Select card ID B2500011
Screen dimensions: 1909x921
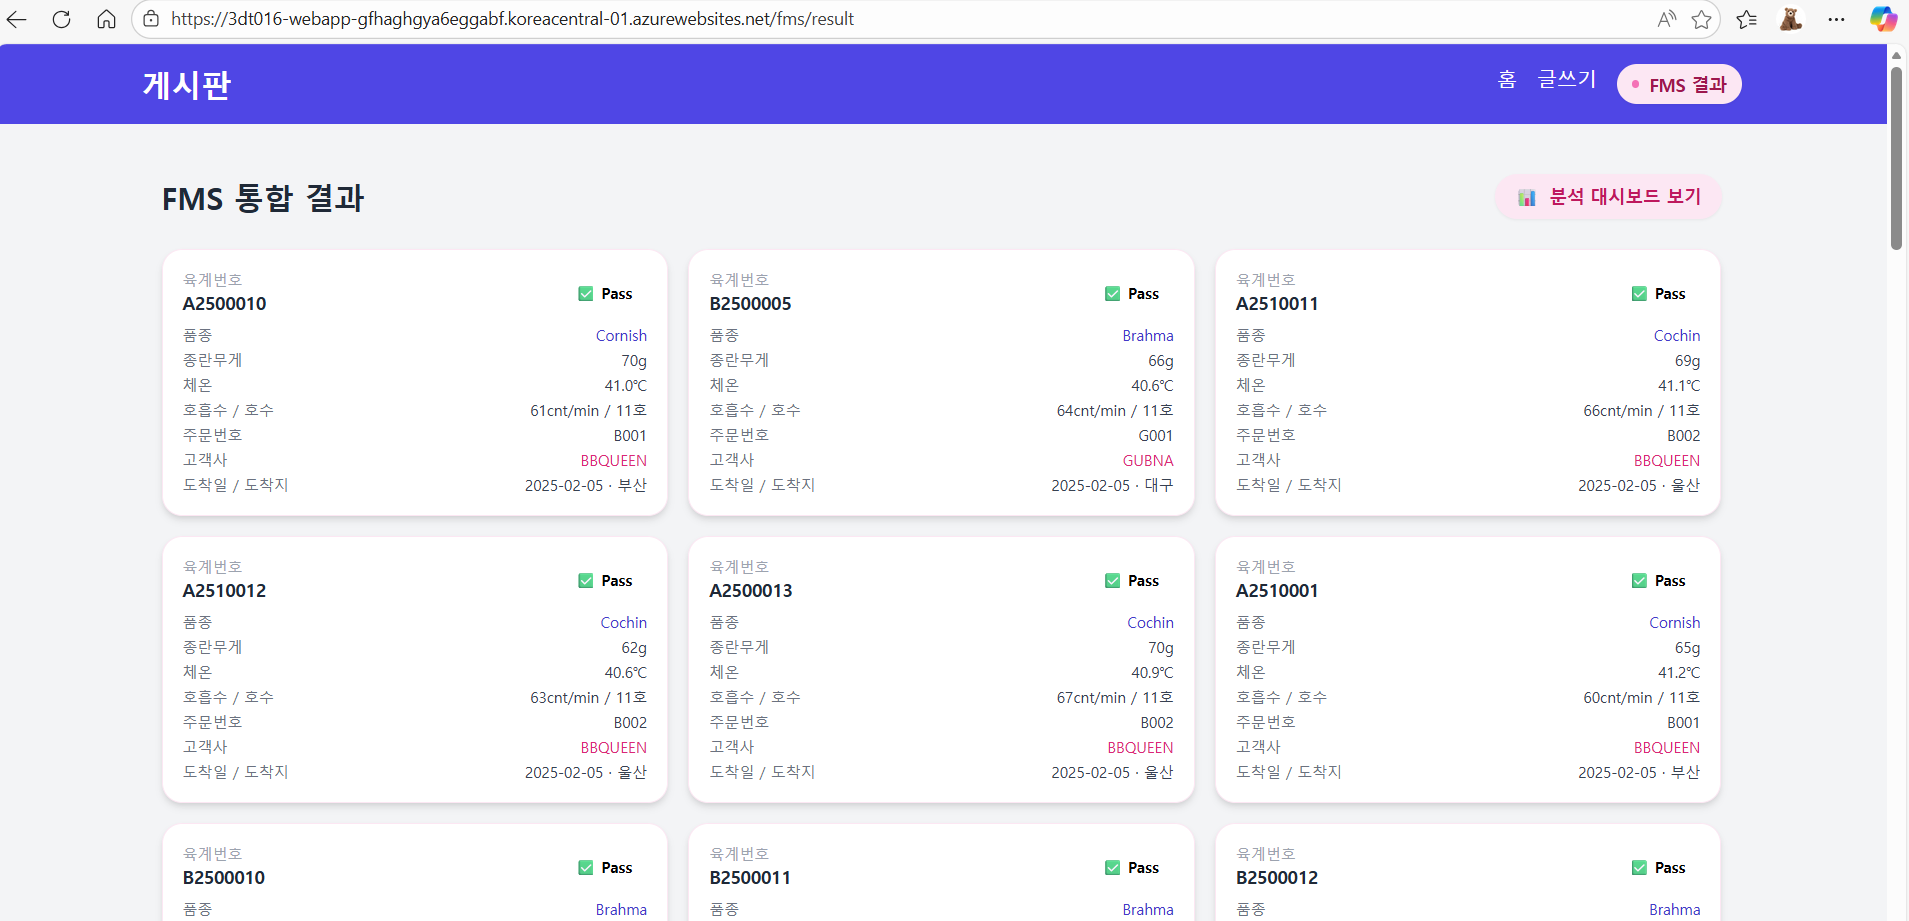(750, 878)
